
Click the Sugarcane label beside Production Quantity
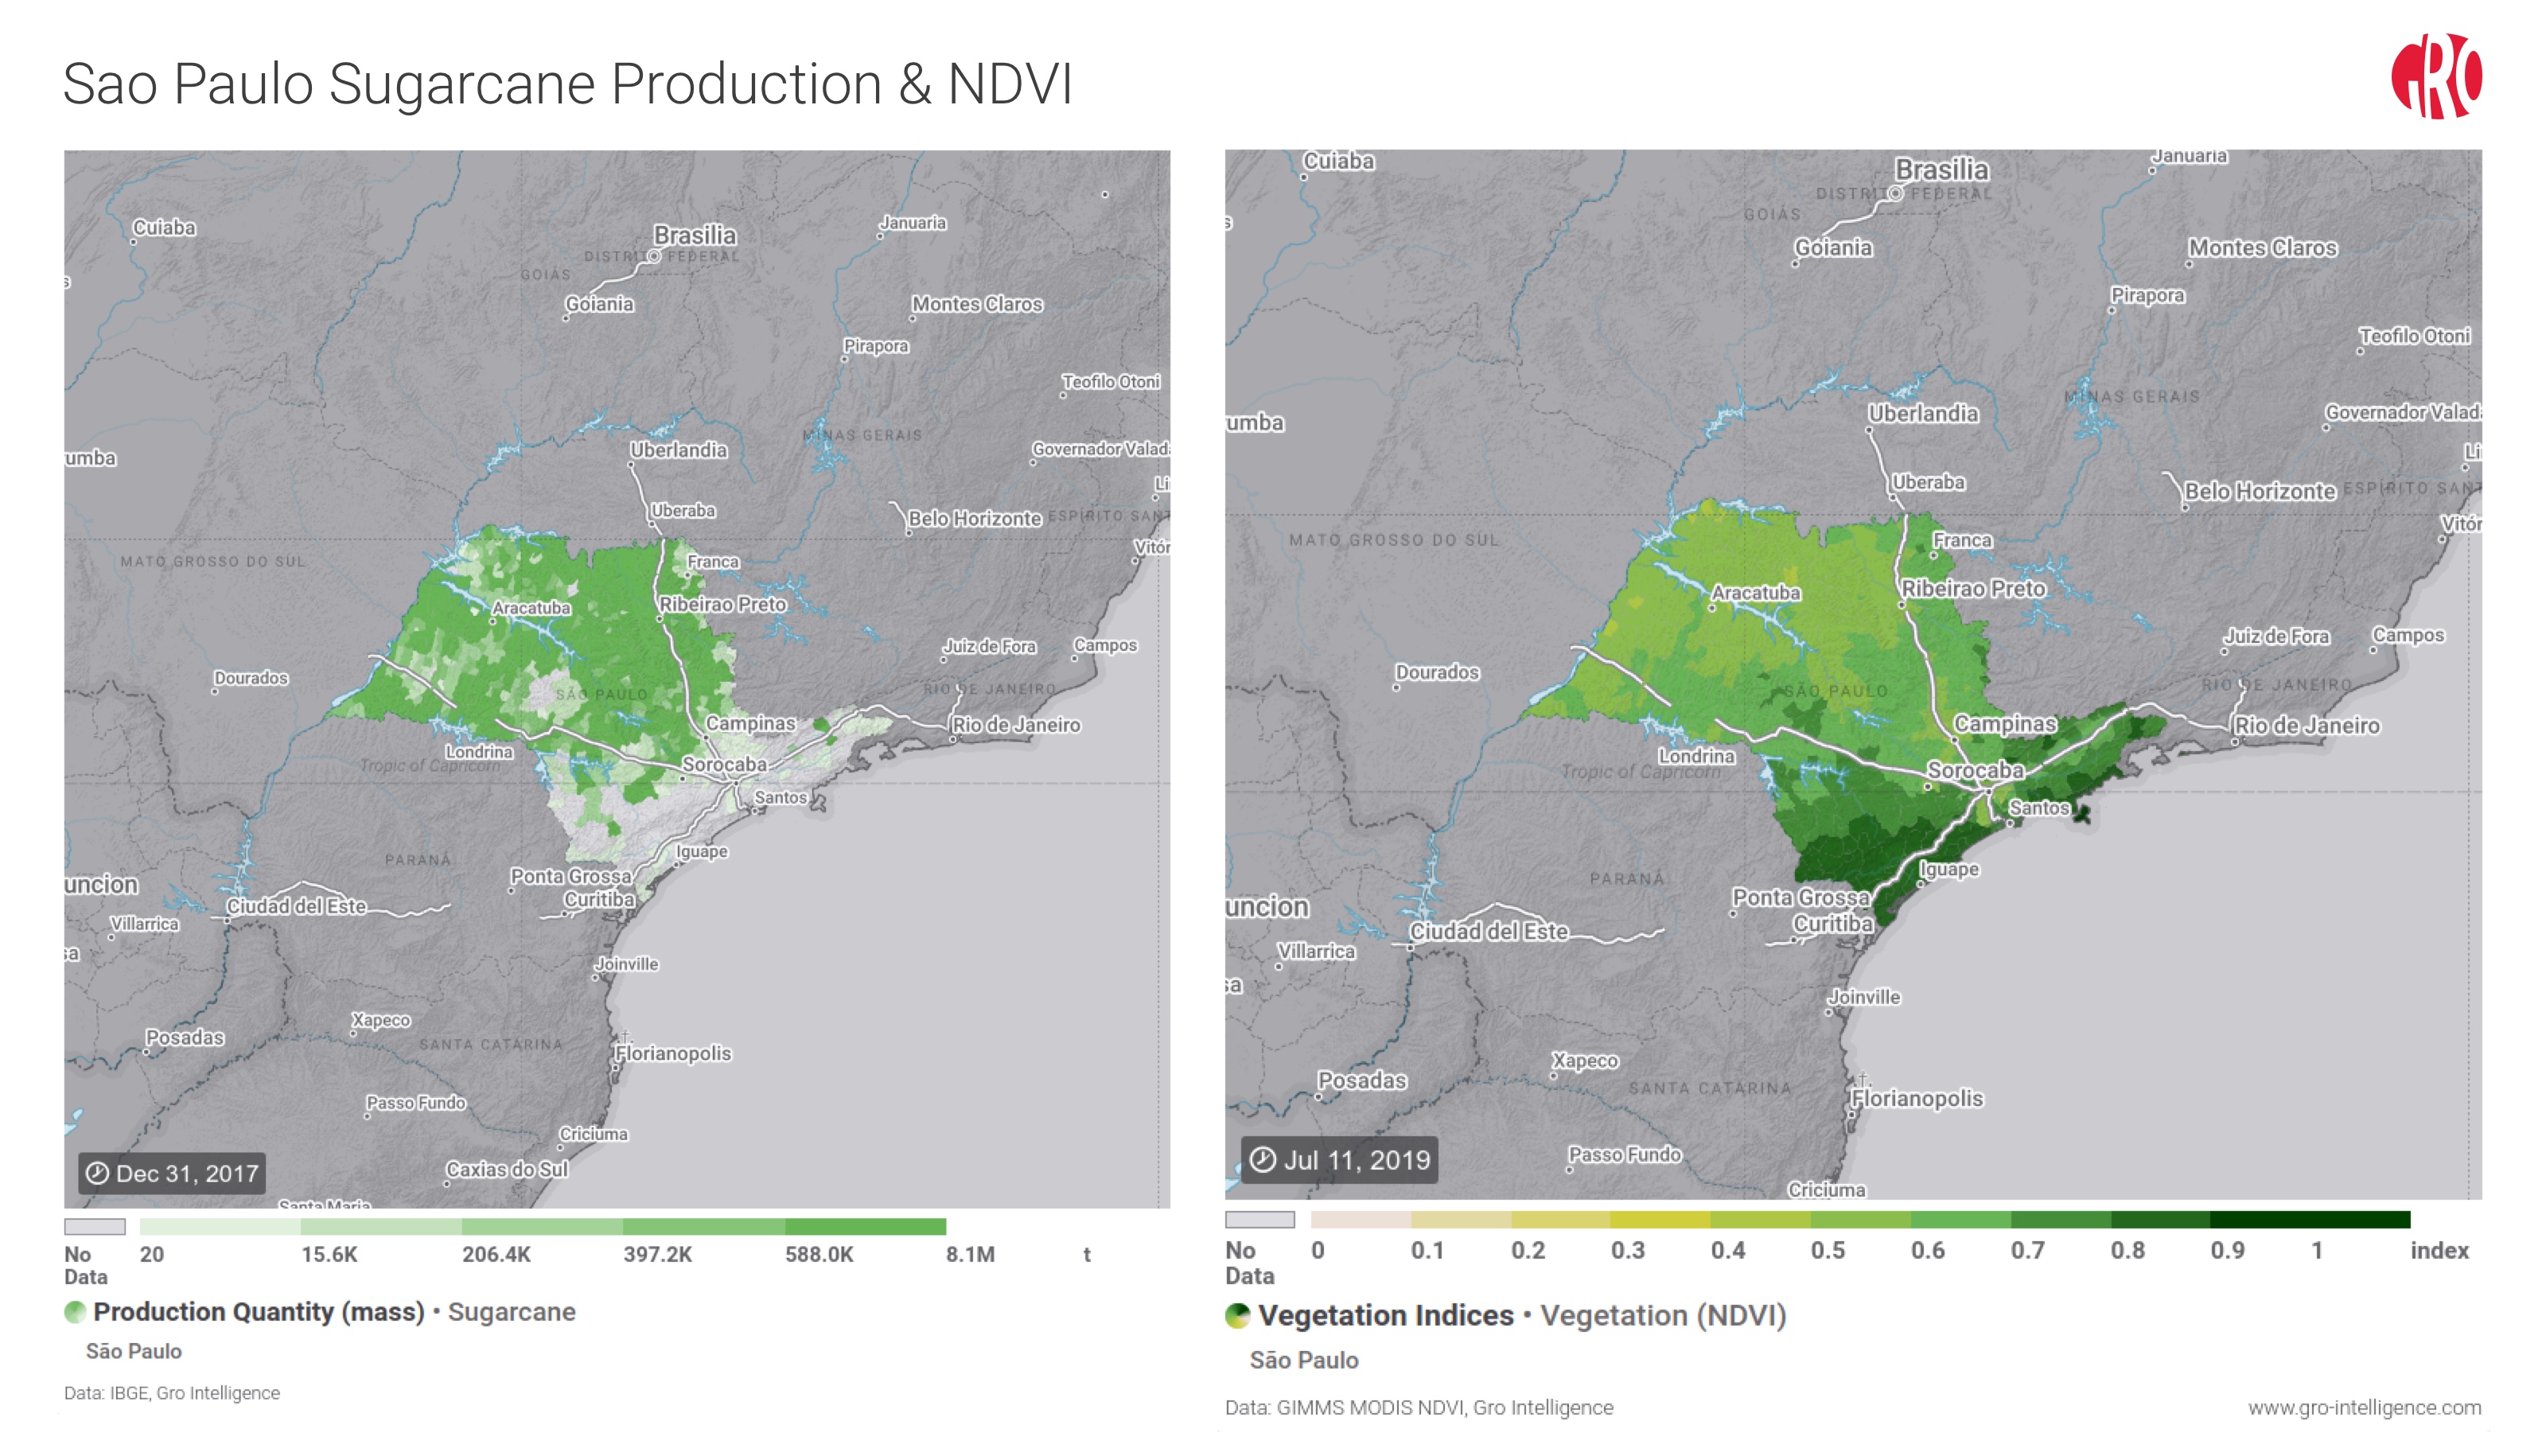coord(512,1312)
